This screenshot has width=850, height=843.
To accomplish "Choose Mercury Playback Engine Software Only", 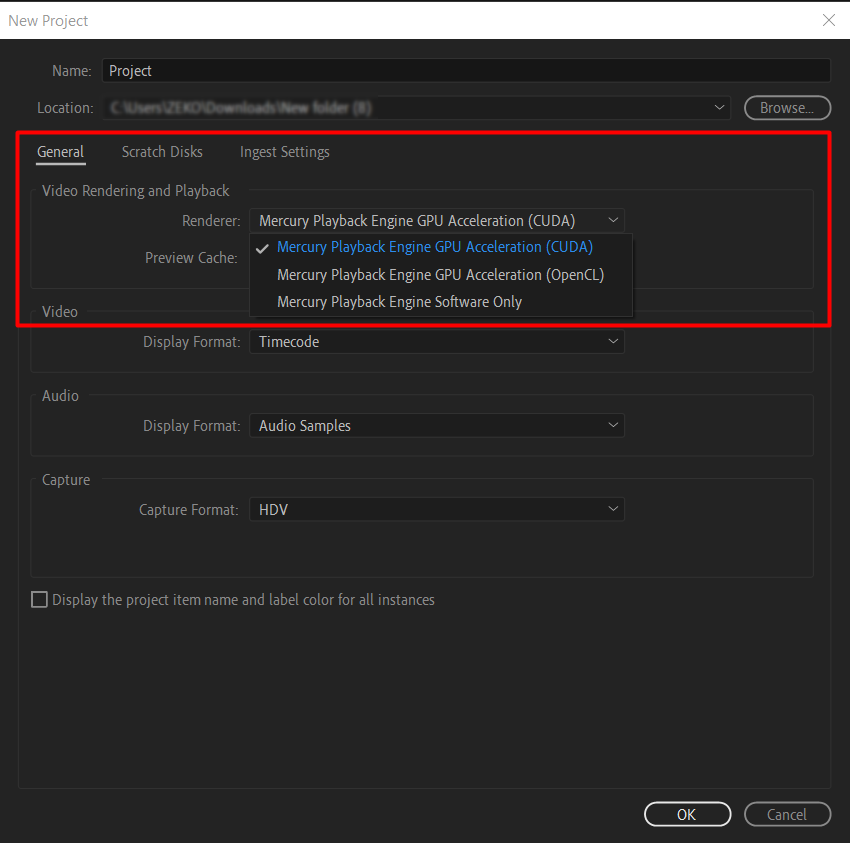I will point(441,302).
